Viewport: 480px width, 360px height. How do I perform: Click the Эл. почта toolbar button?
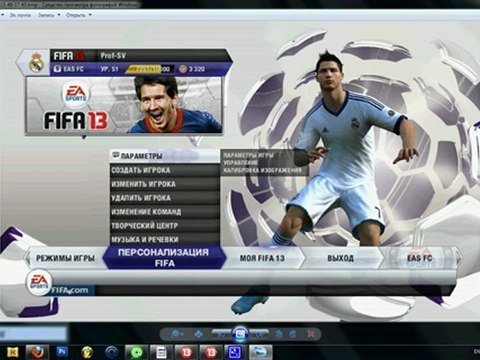[19, 15]
